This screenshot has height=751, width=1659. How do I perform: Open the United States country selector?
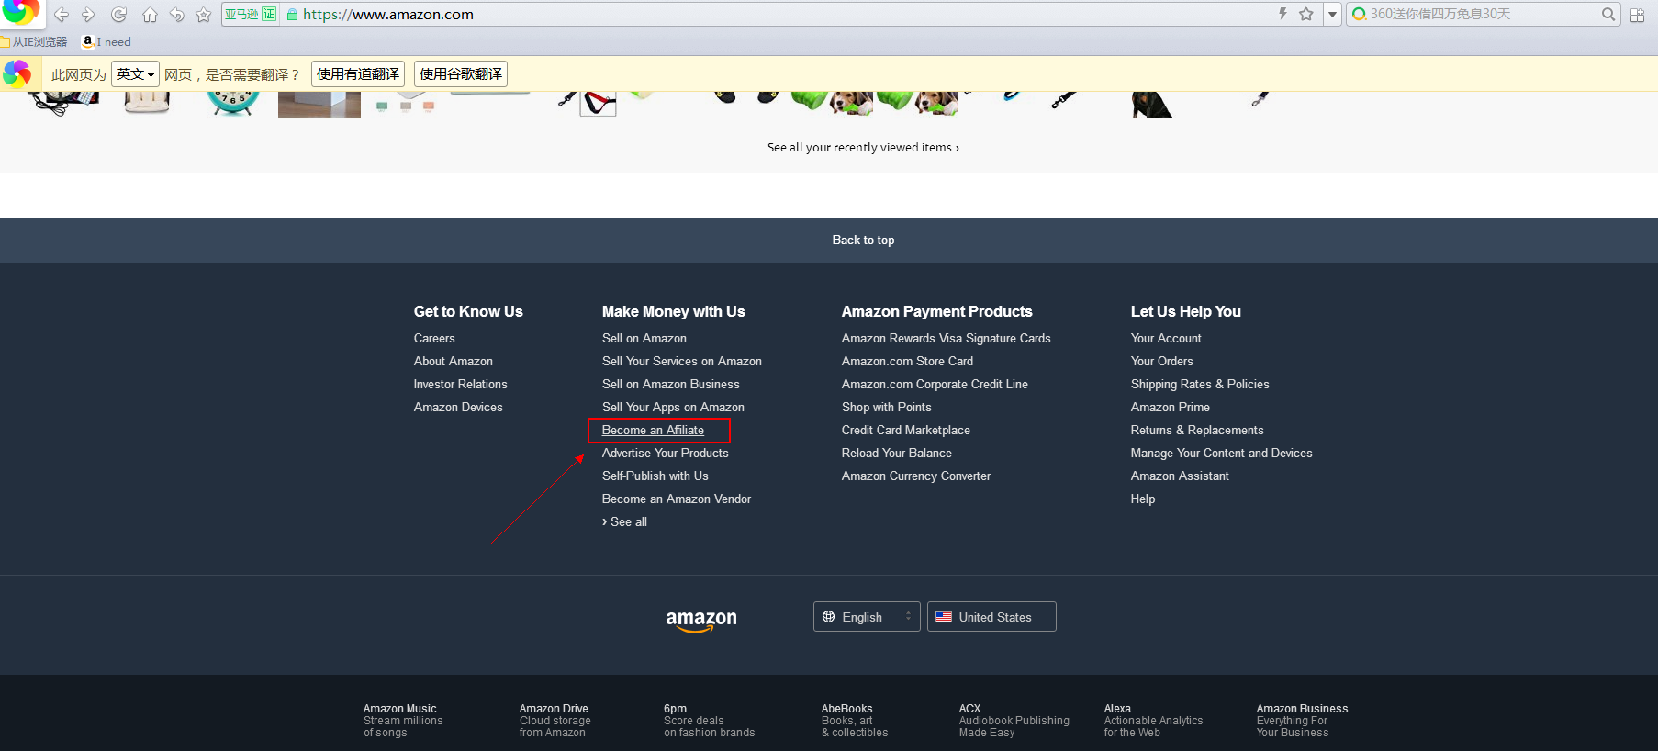(992, 617)
